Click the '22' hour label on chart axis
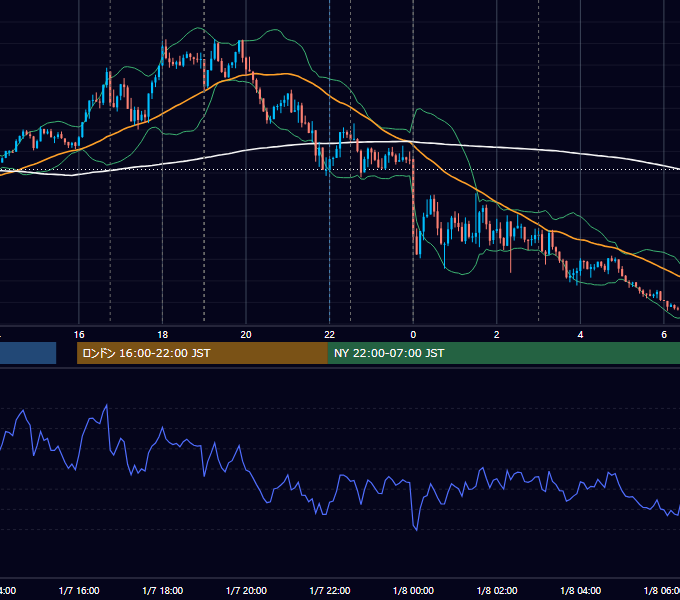 (x=330, y=334)
